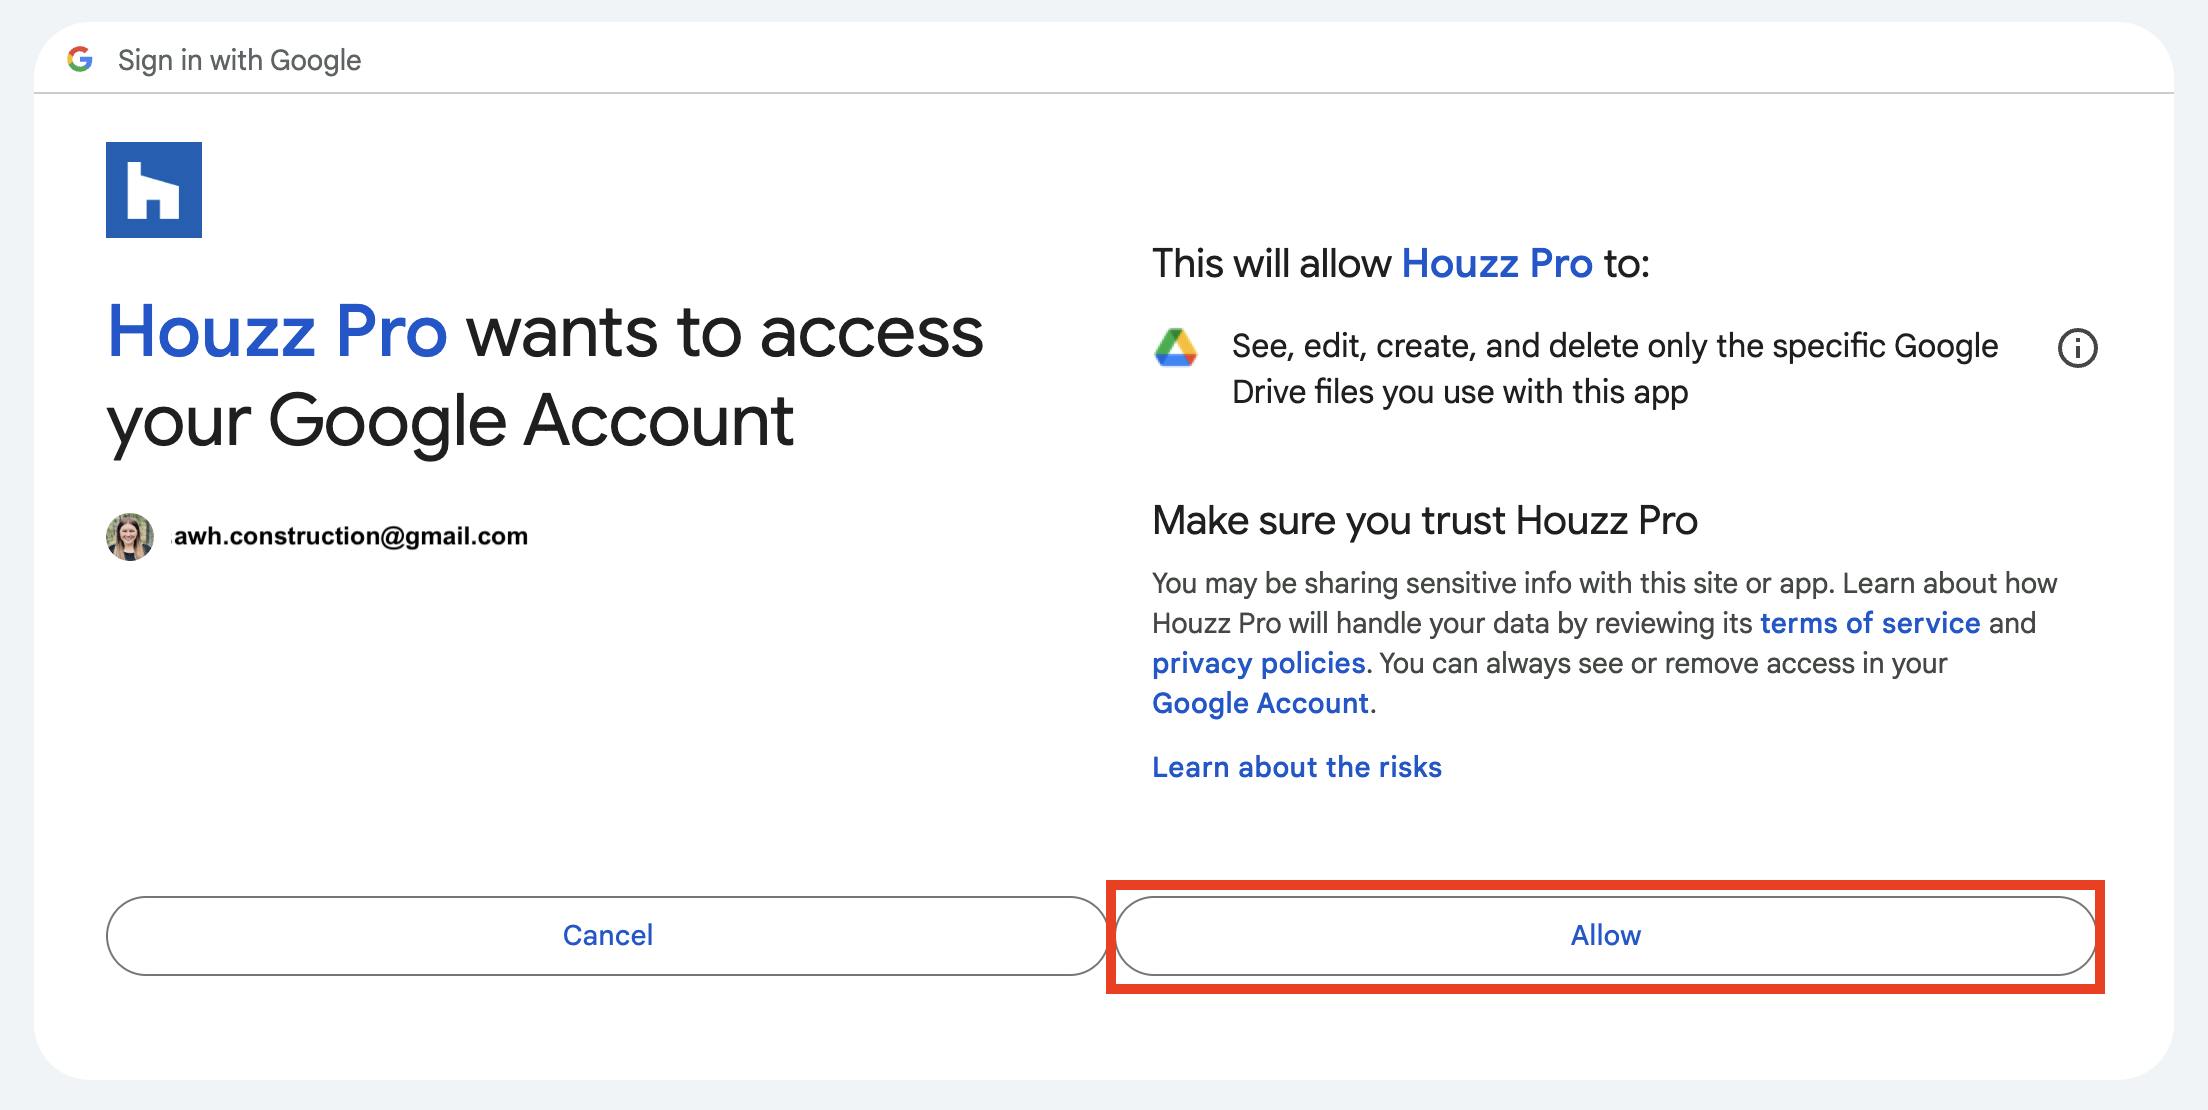Screen dimensions: 2208x1110
Task: Open the privacy policies link
Action: point(1258,663)
